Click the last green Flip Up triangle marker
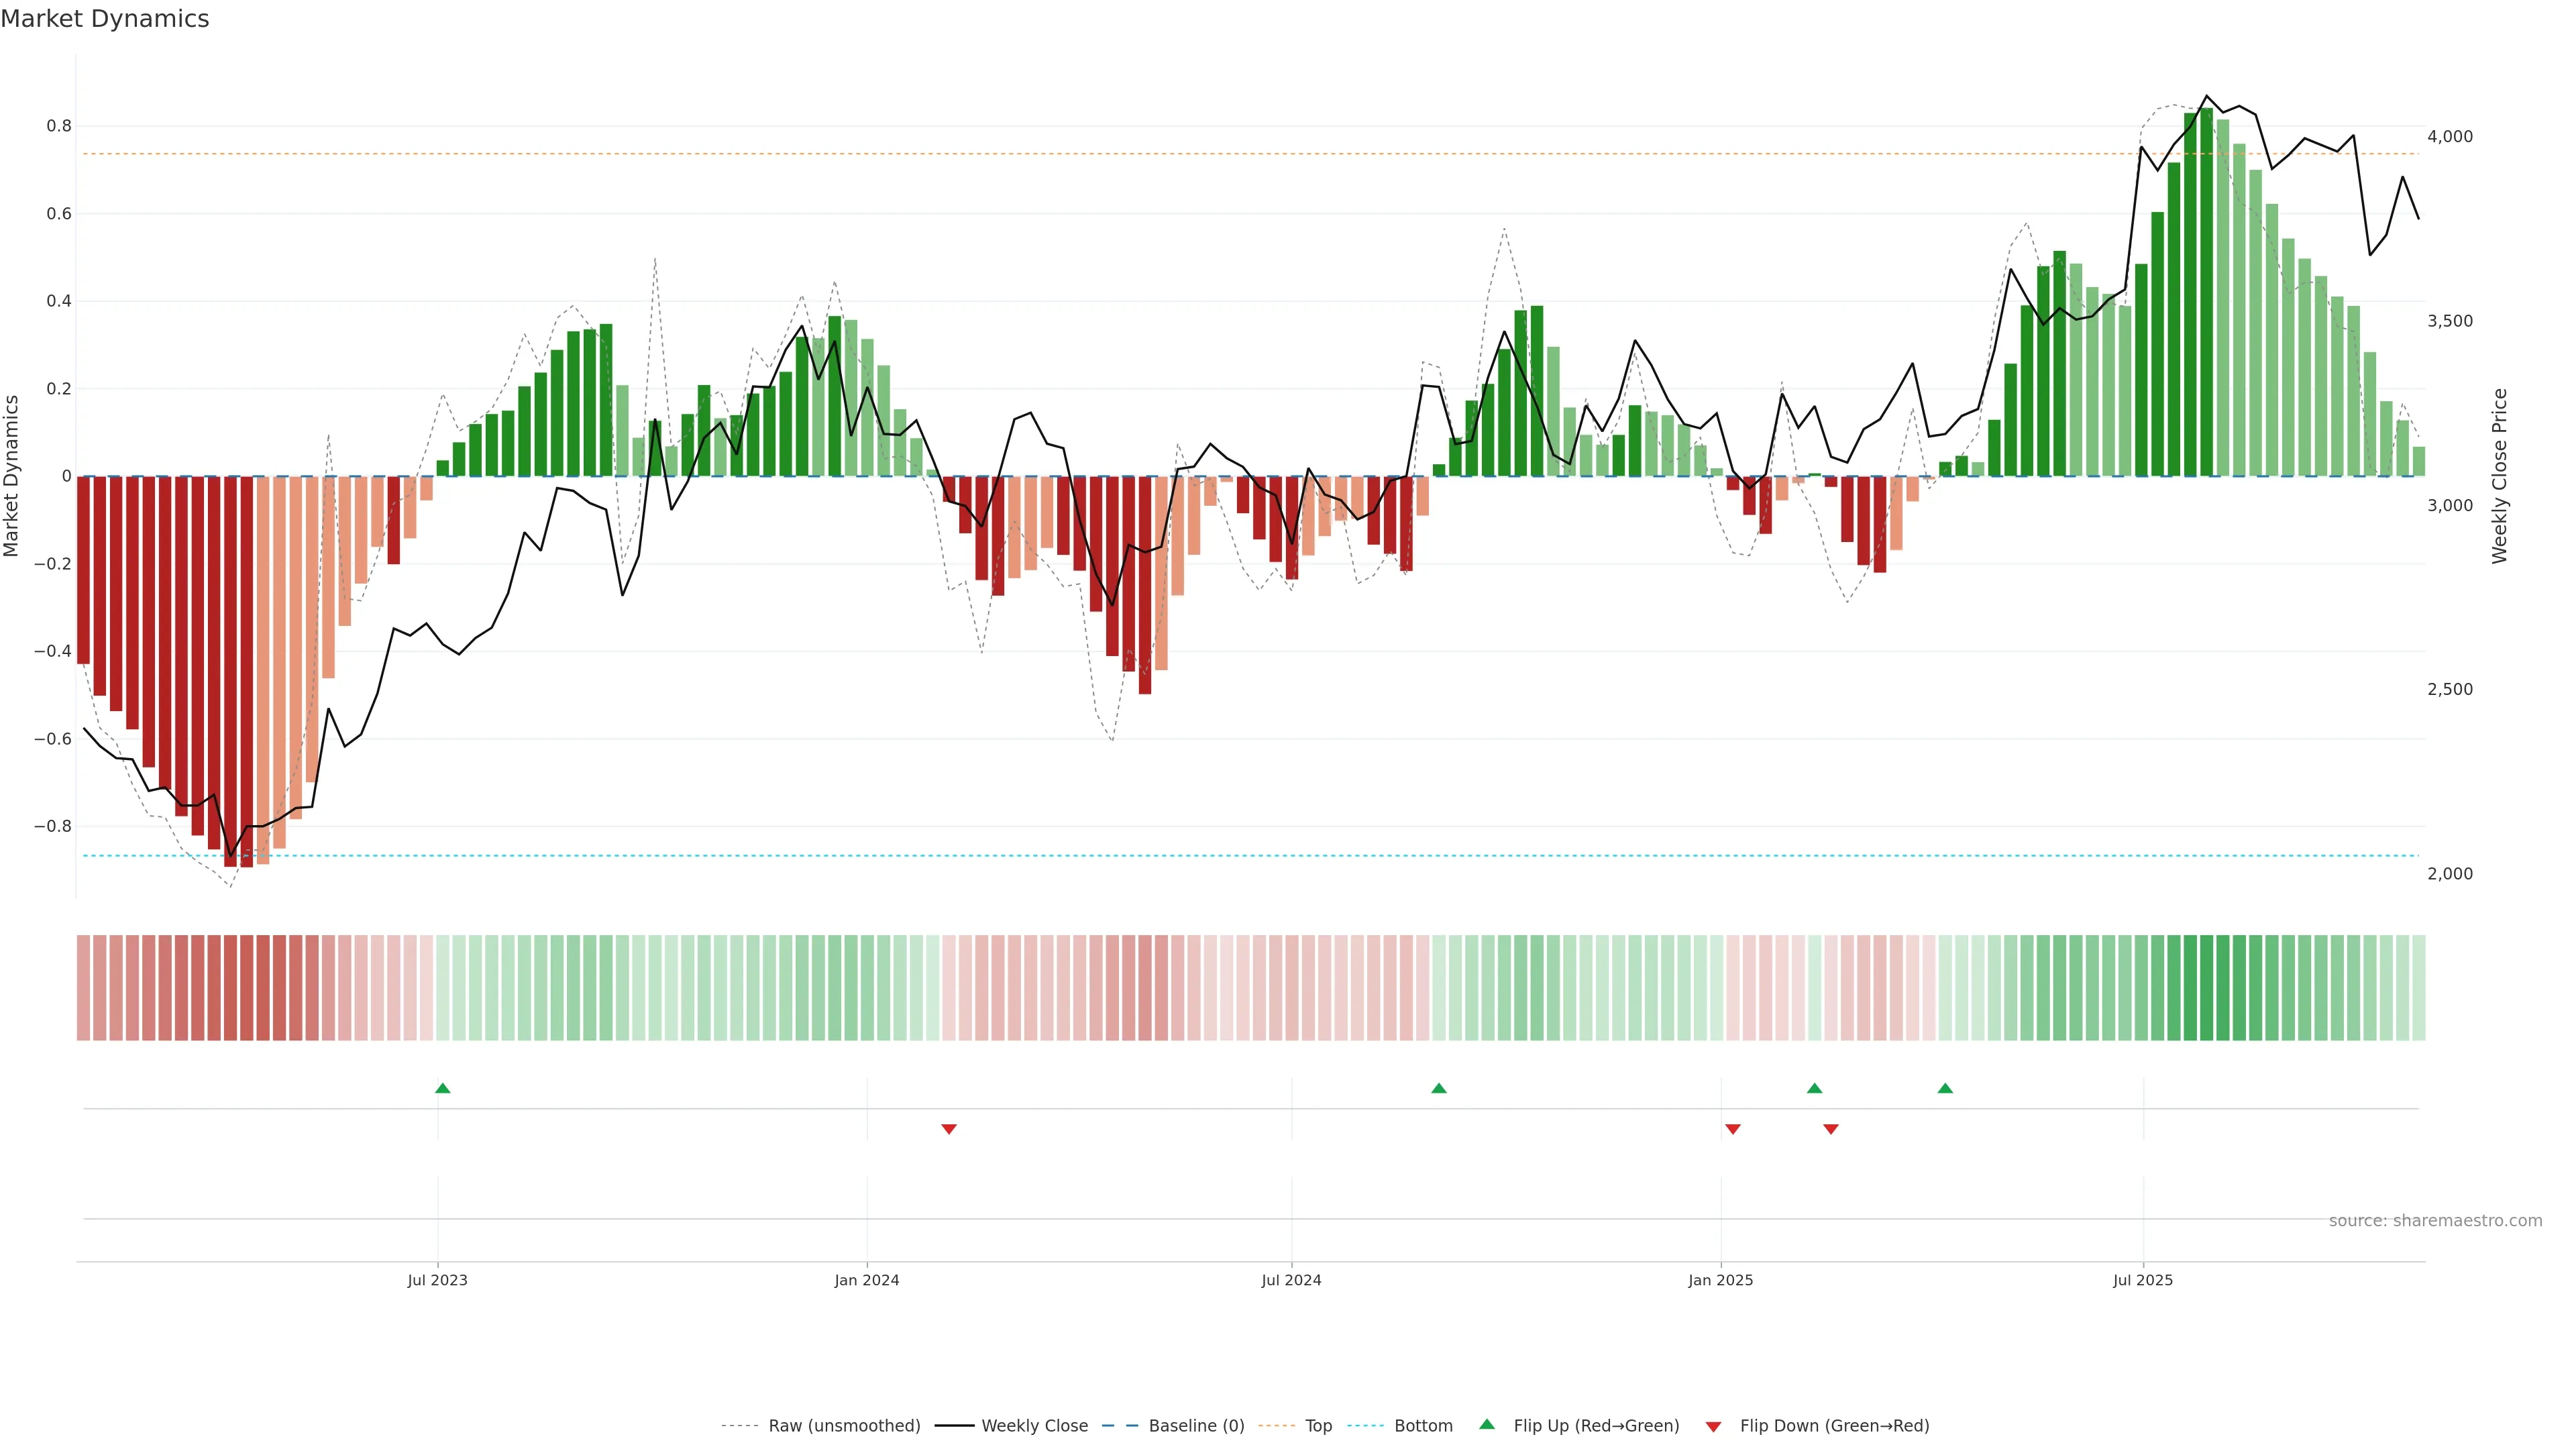This screenshot has width=2576, height=1449. pyautogui.click(x=1945, y=1088)
